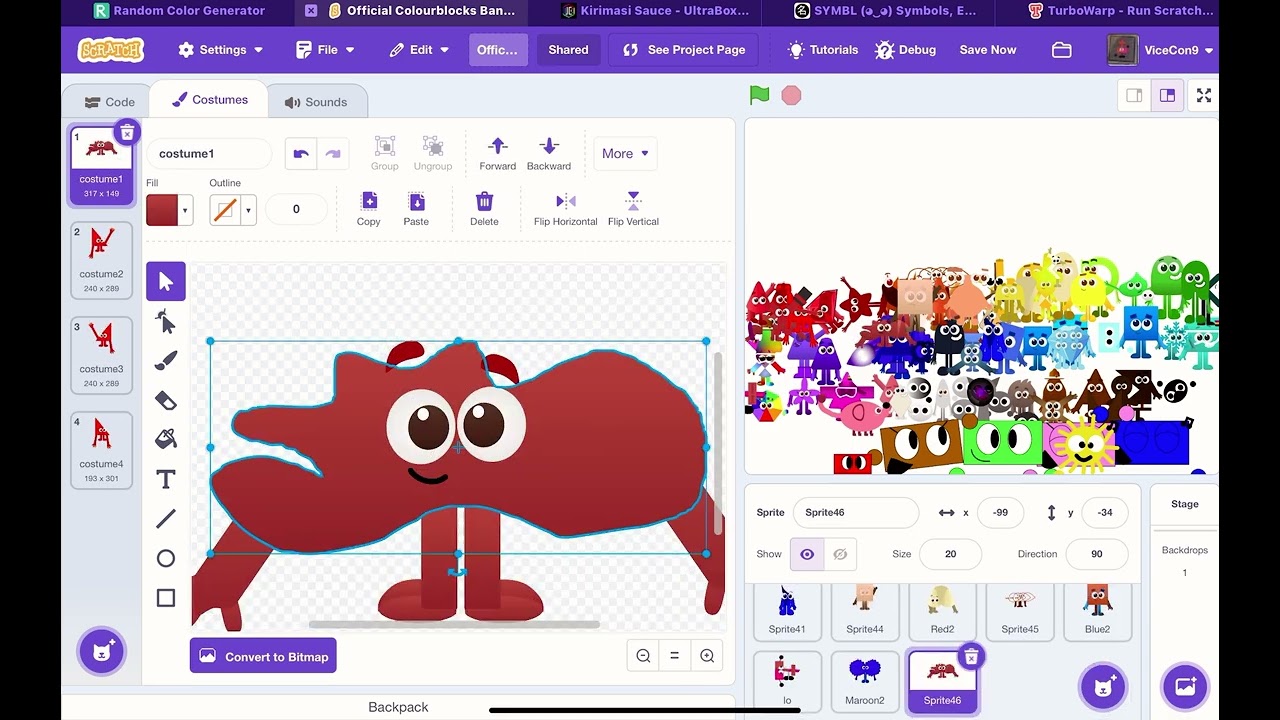Enter full screen stage mode

1204,96
